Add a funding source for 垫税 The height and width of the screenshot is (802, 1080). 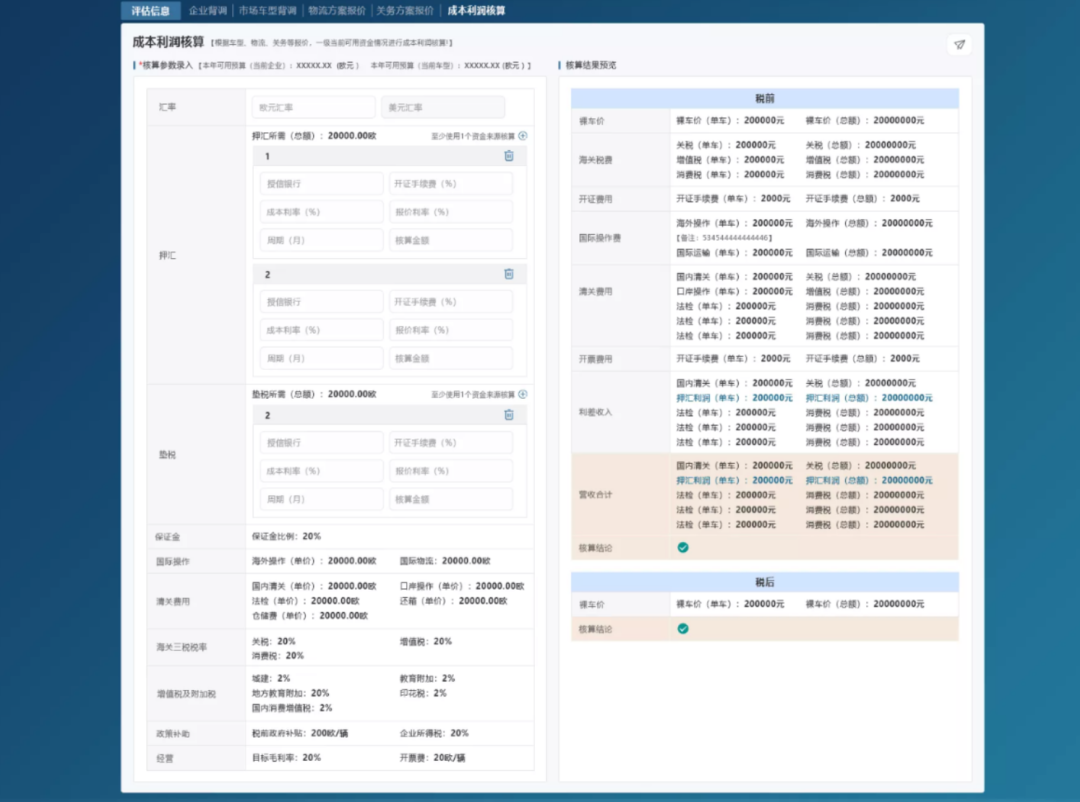[x=522, y=394]
